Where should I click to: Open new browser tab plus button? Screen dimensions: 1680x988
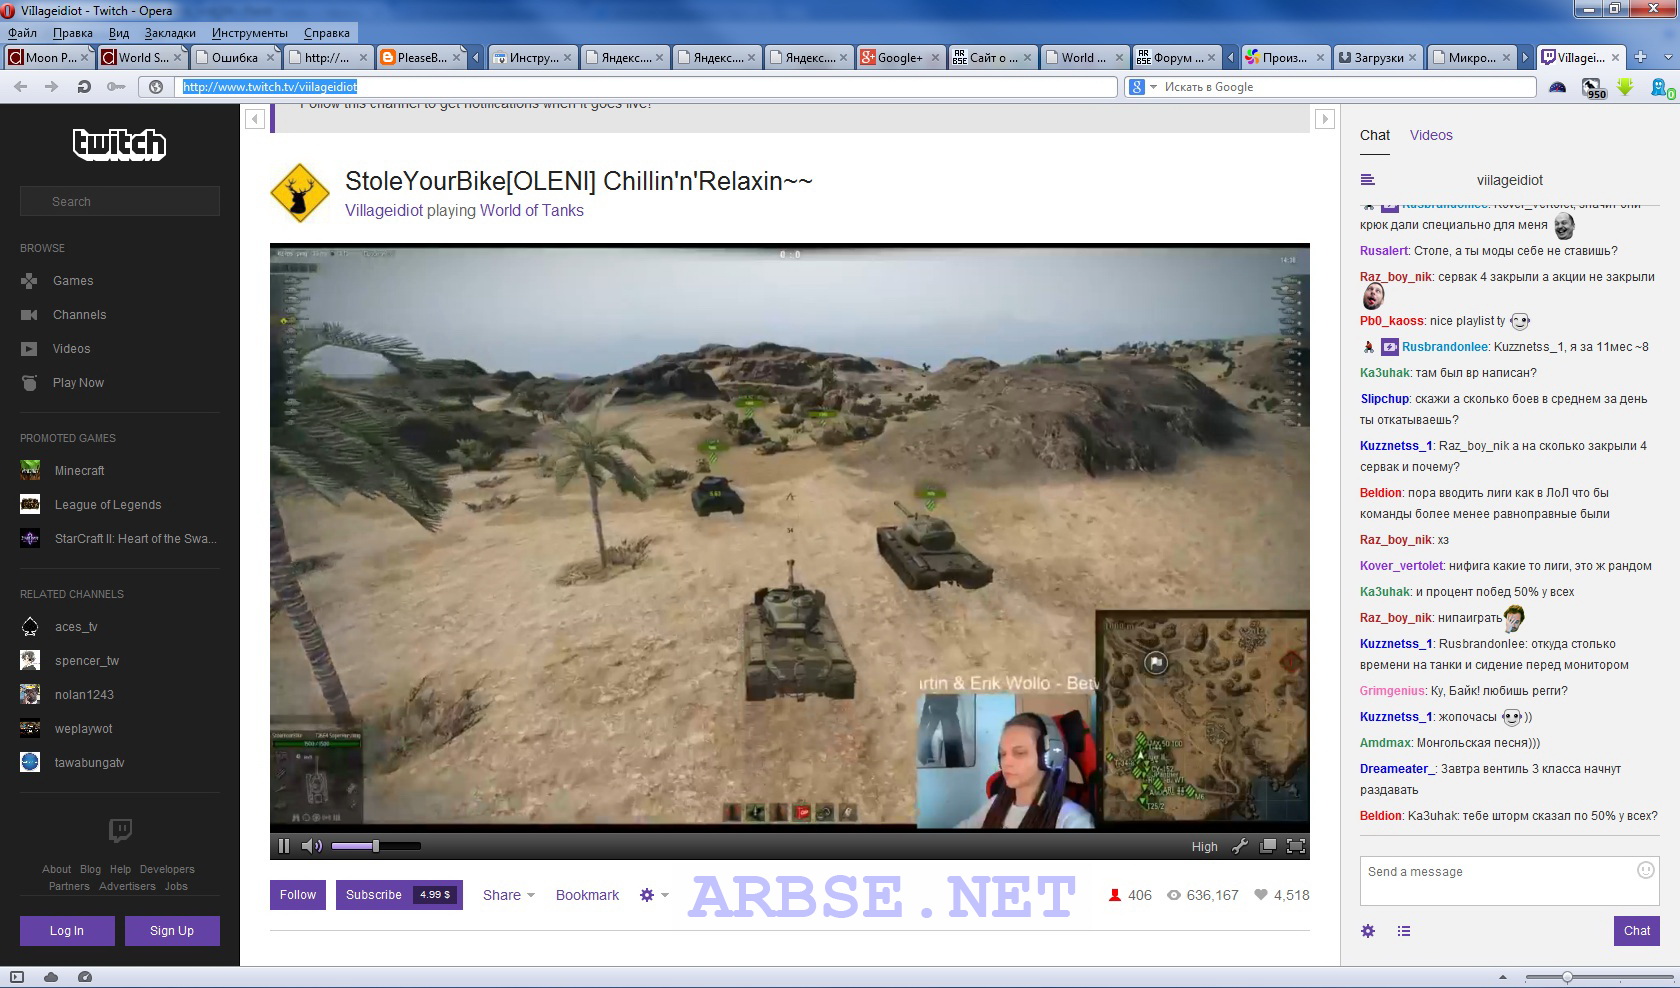click(1640, 57)
